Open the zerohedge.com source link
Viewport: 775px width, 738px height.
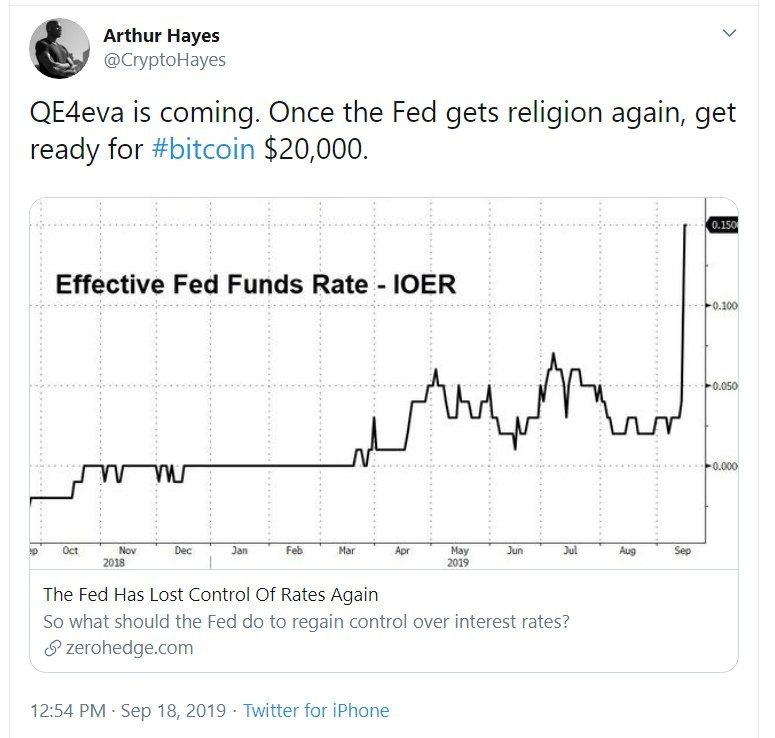coord(129,648)
